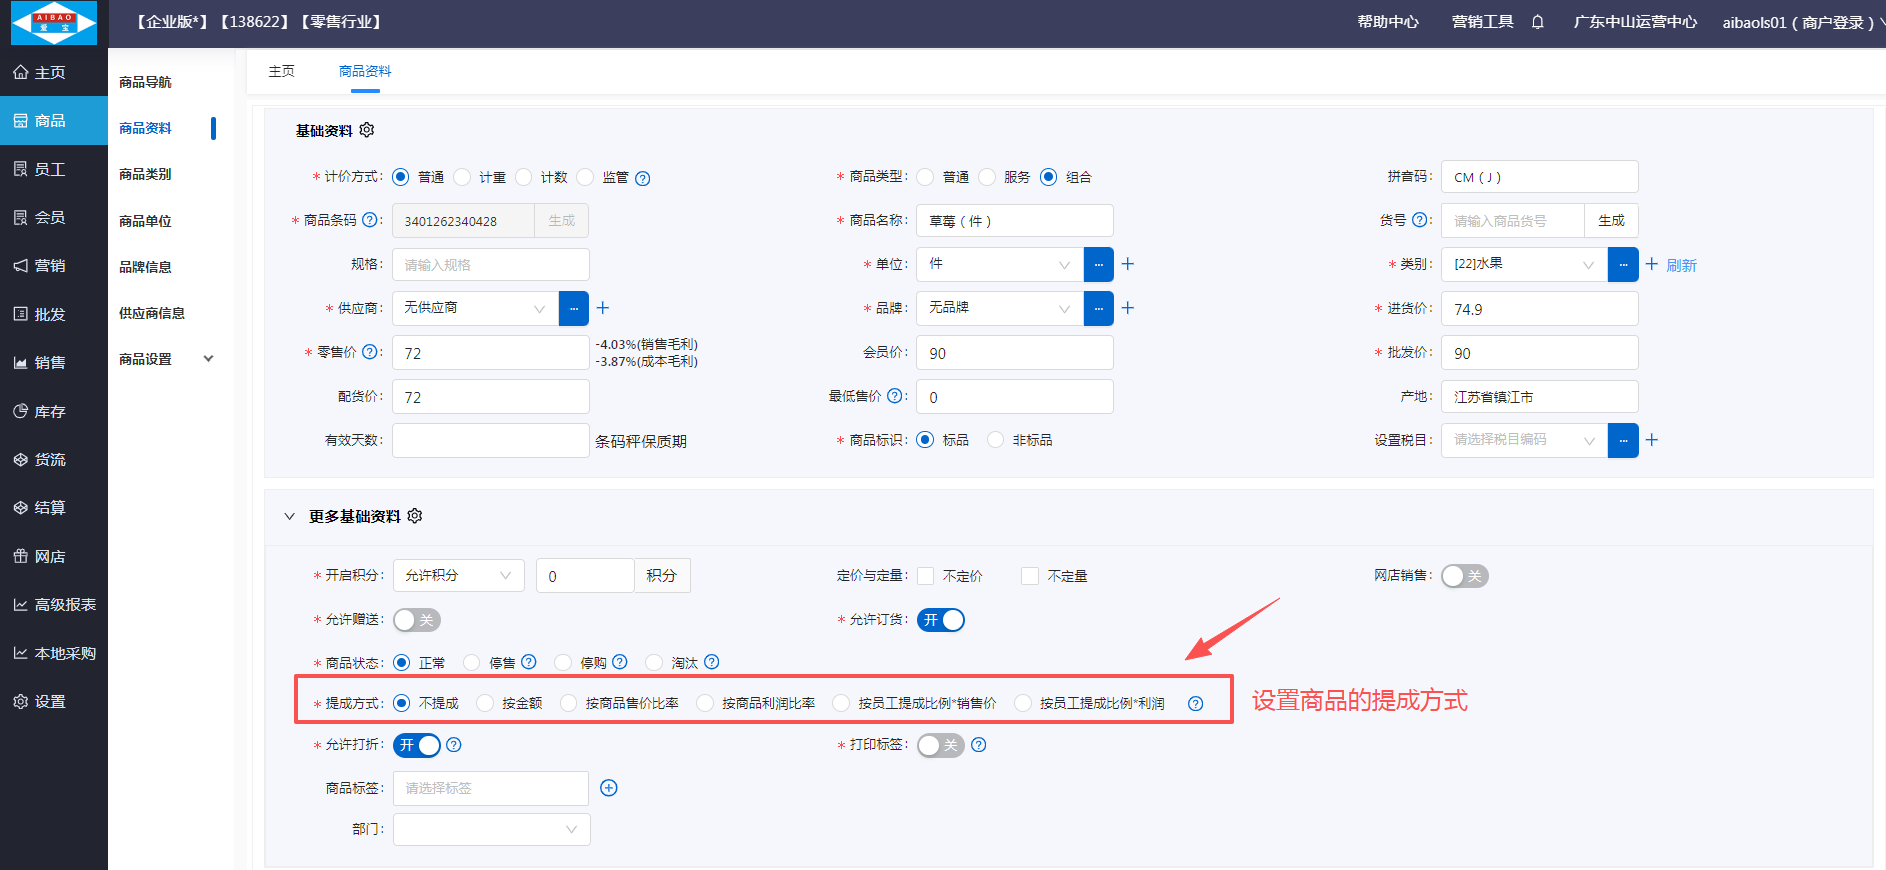Click the 规格 input field
The image size is (1886, 870).
[x=490, y=265]
